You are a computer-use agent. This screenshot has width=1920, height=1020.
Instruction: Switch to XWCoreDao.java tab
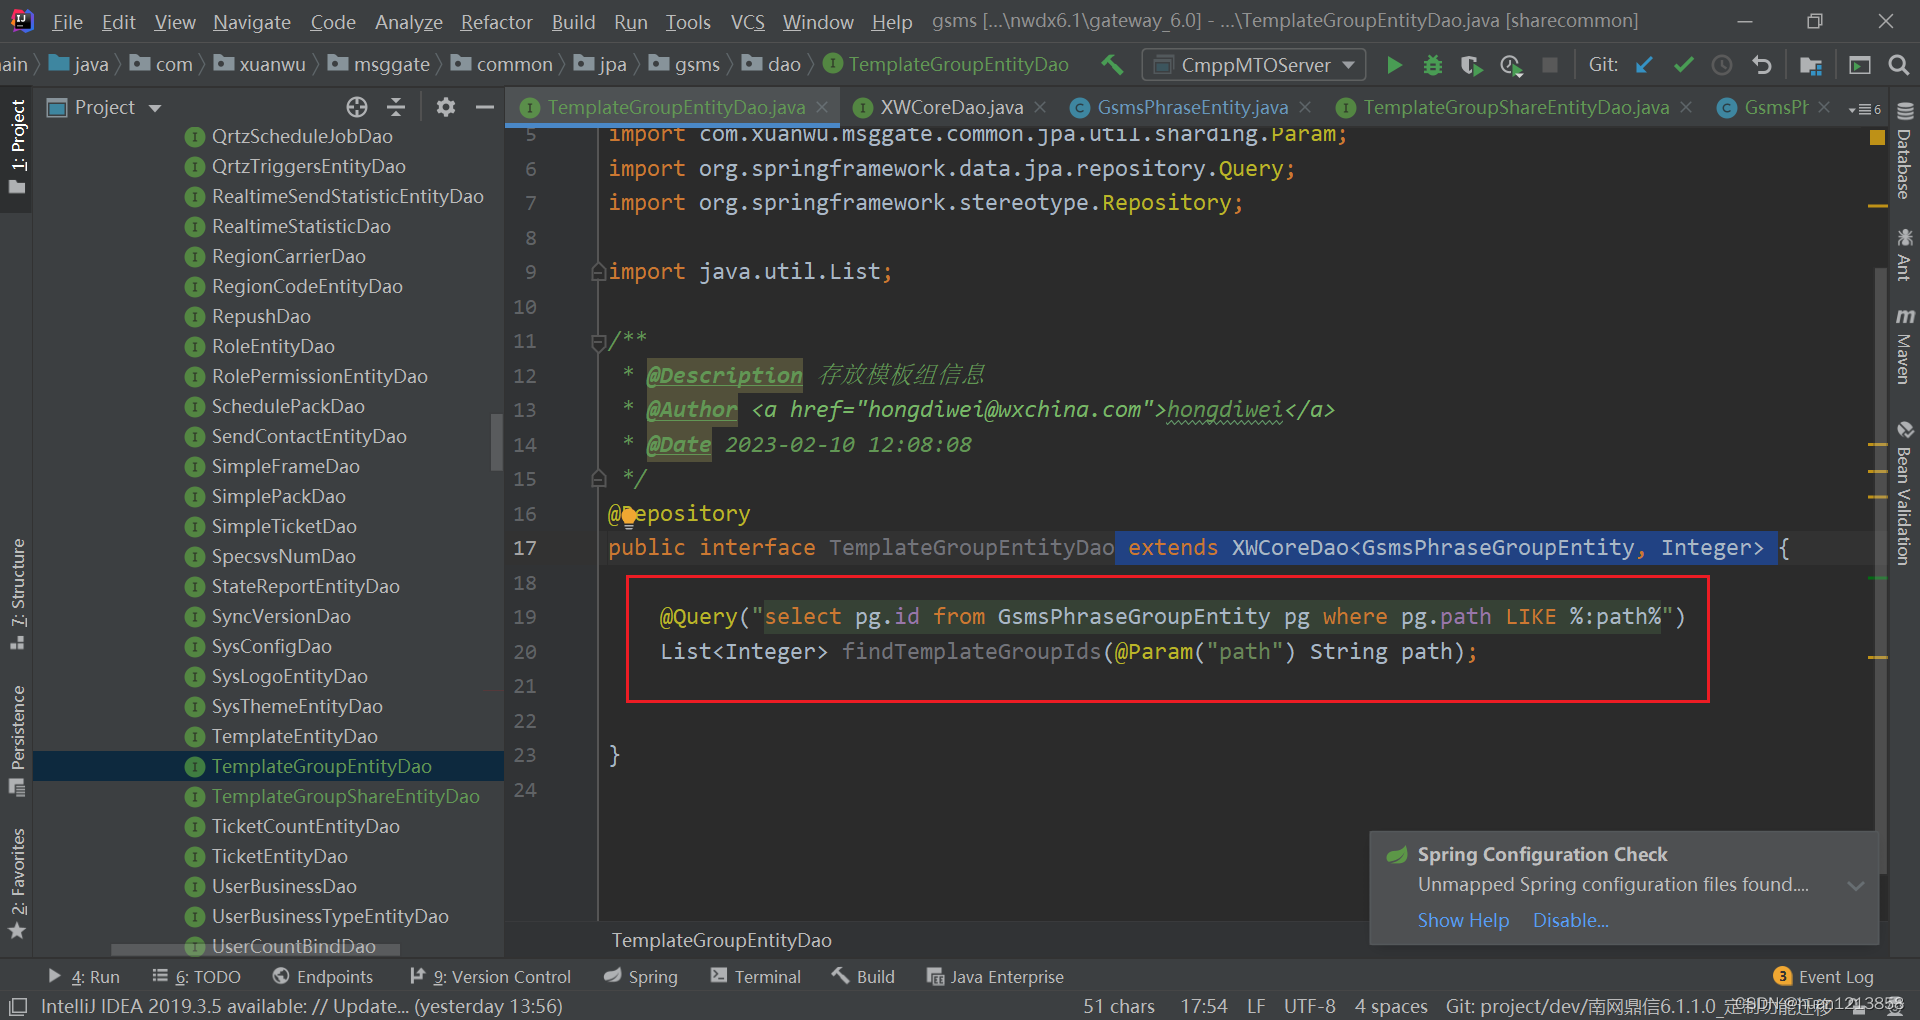951,107
